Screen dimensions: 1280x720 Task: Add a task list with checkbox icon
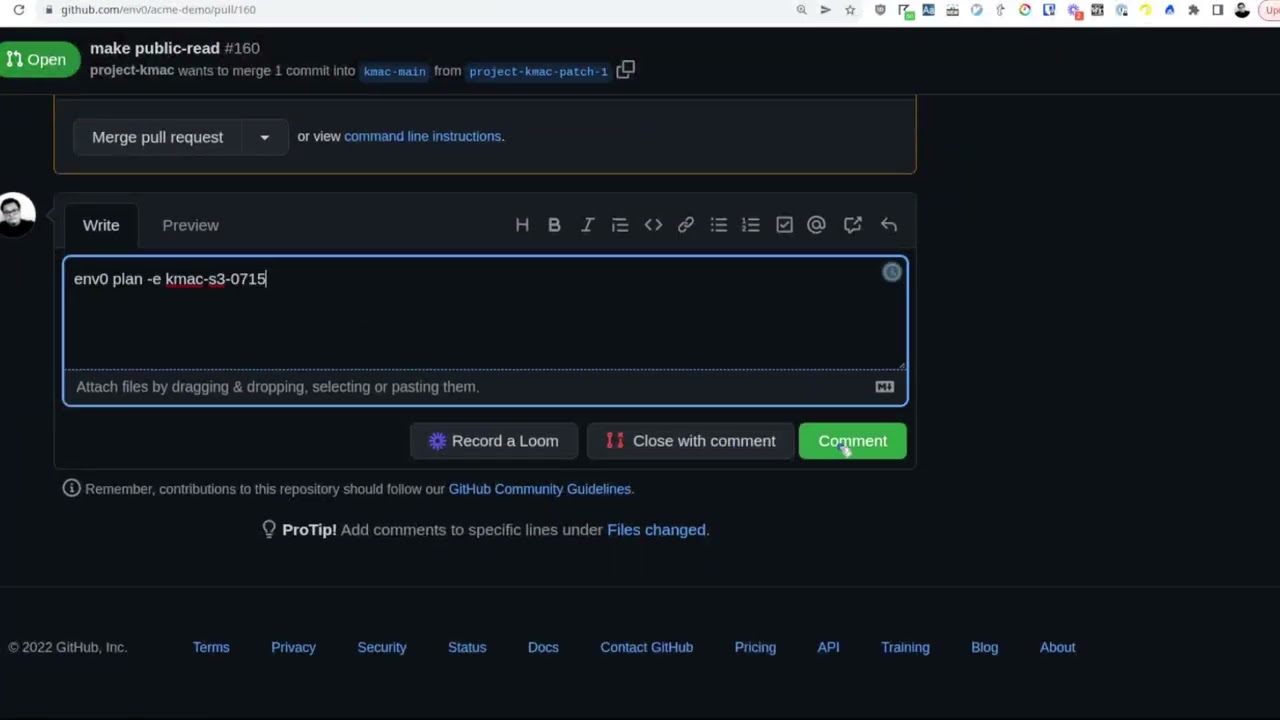pyautogui.click(x=784, y=225)
